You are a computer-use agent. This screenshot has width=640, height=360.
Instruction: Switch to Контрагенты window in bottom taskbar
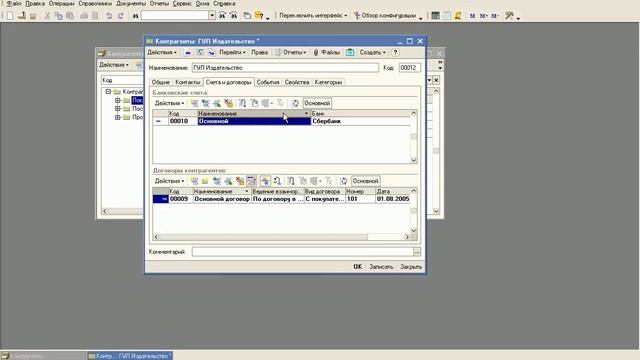[44, 356]
